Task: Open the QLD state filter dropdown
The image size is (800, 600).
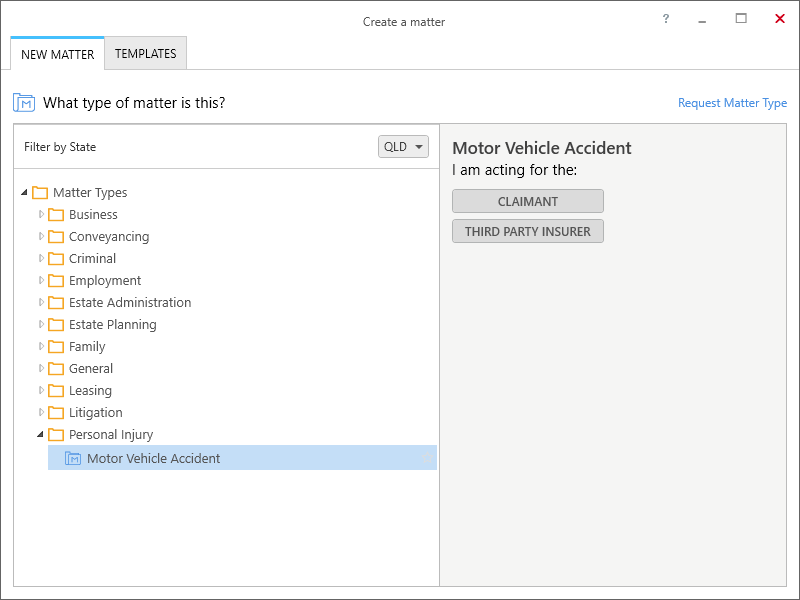Action: click(x=403, y=147)
